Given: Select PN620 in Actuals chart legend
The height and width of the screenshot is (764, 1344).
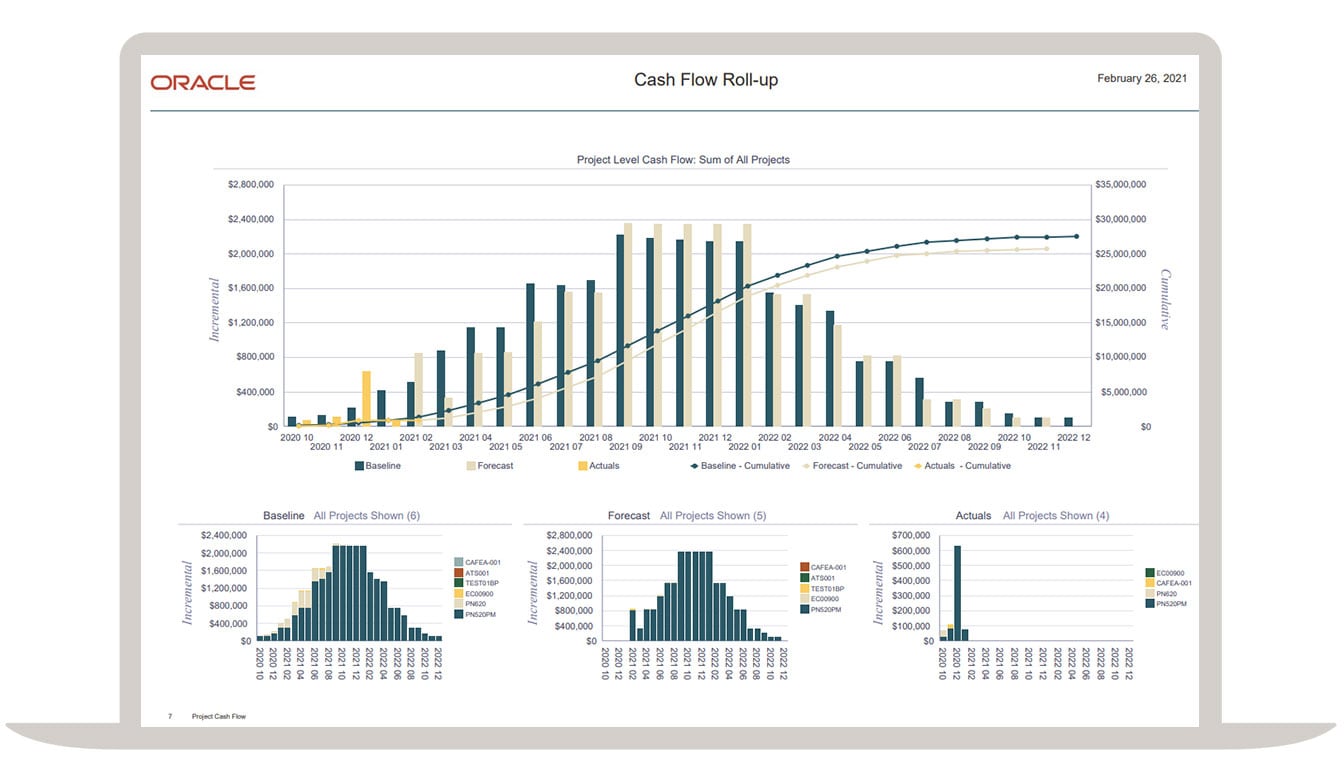Looking at the screenshot, I should 1163,594.
